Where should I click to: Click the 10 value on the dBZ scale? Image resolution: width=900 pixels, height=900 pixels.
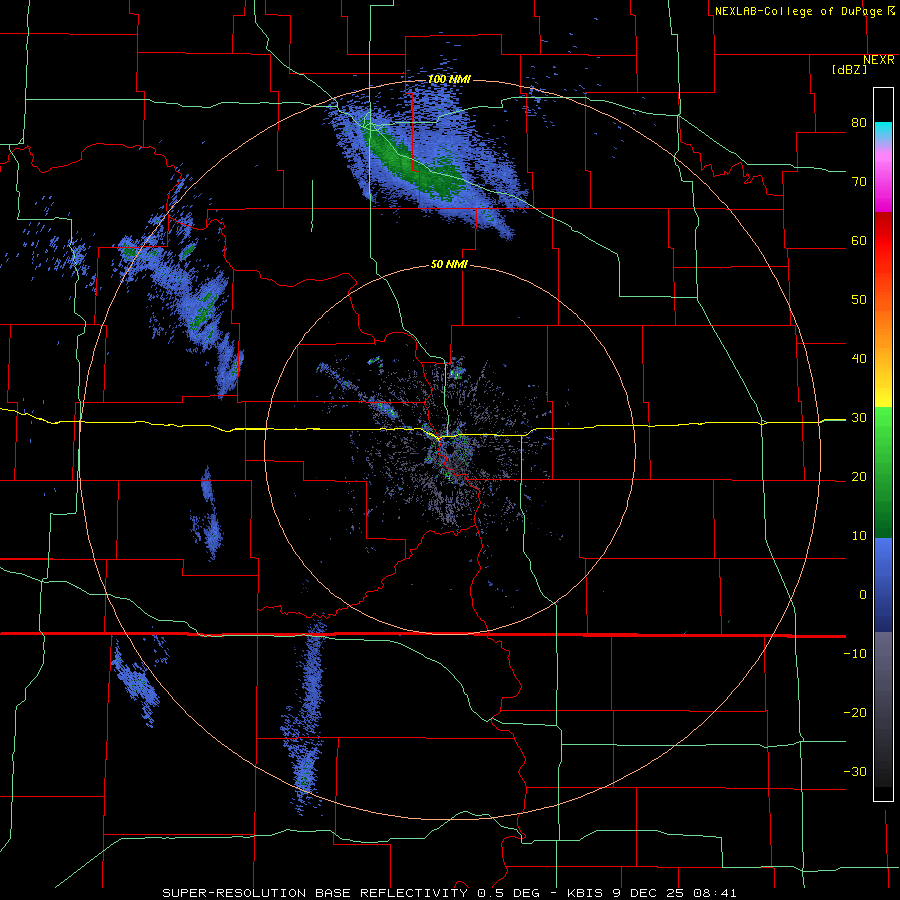pyautogui.click(x=859, y=536)
